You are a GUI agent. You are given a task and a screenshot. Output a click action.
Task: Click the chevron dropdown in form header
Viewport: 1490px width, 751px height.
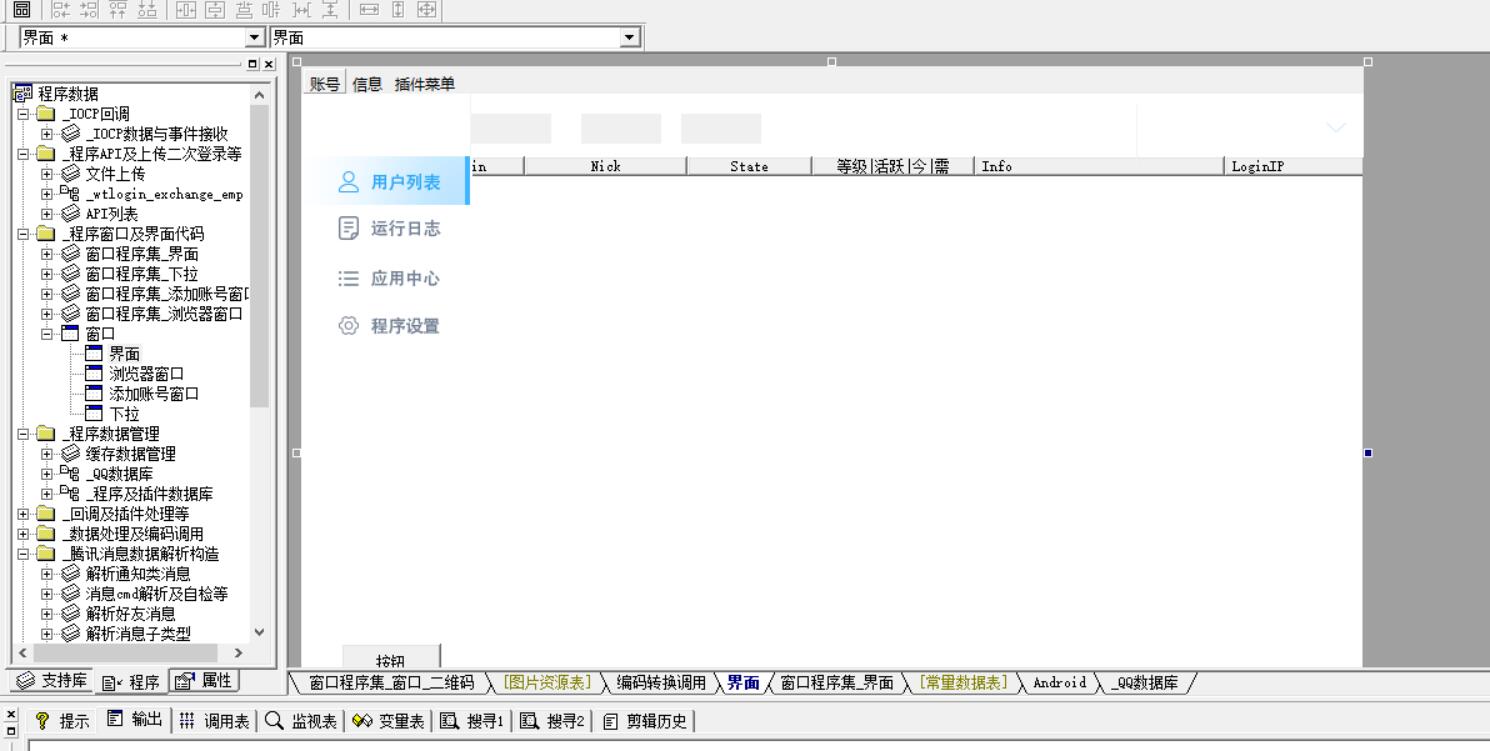pos(1336,127)
